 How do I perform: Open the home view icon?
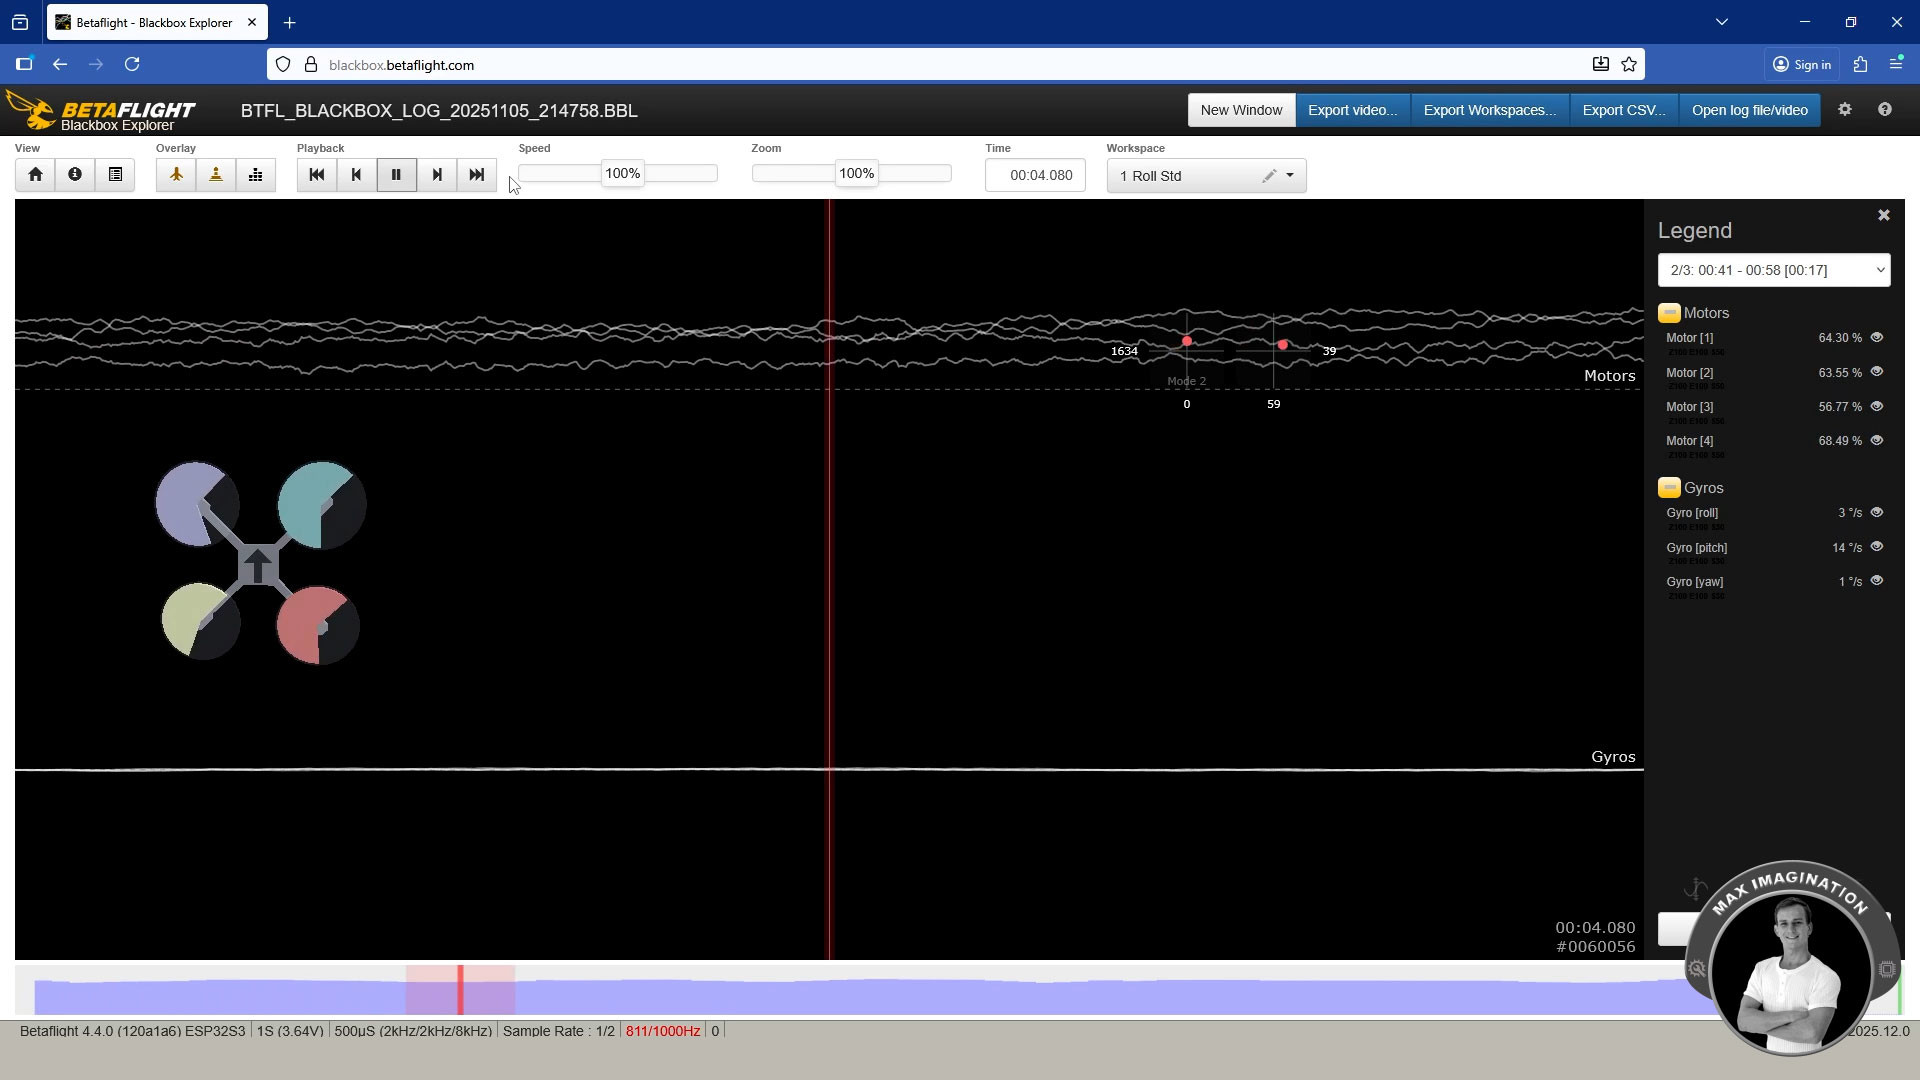[35, 174]
